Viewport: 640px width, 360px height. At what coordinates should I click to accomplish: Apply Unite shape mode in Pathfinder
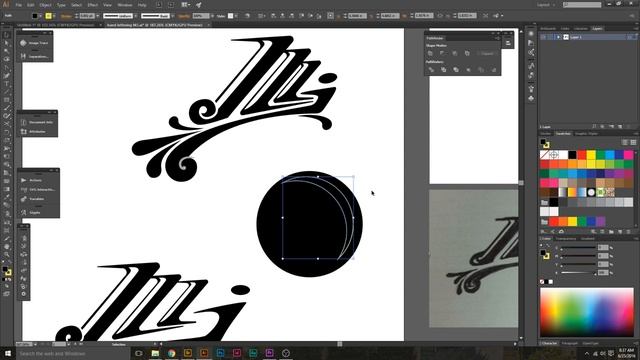430,53
